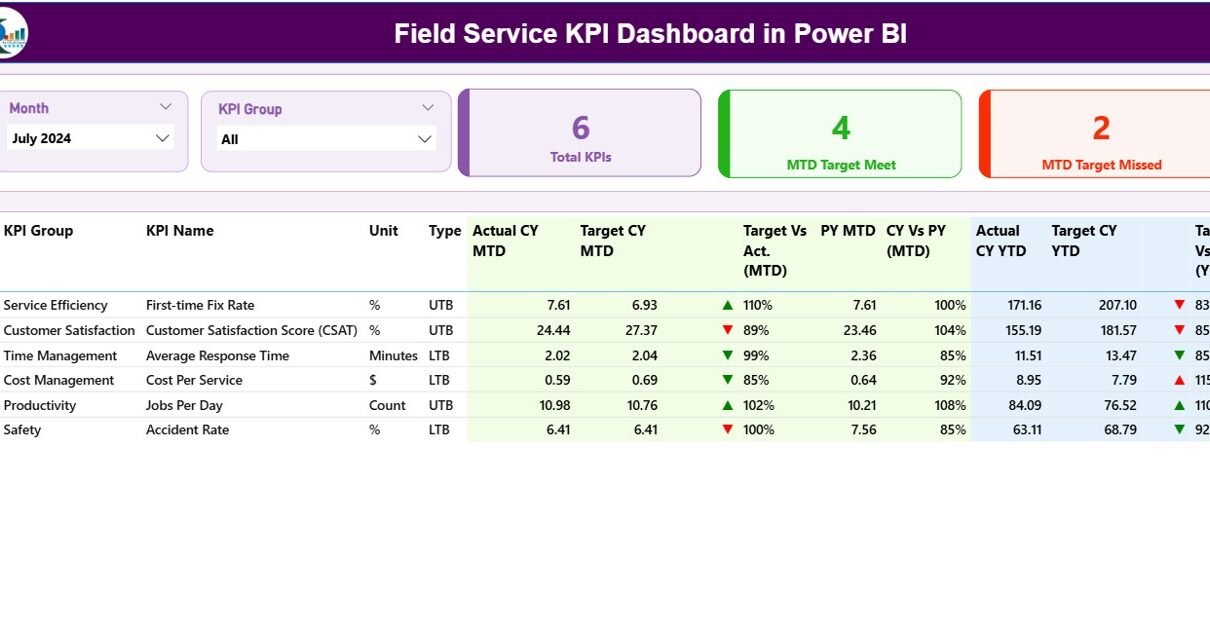Select the MTD Target Meet card

click(x=840, y=134)
